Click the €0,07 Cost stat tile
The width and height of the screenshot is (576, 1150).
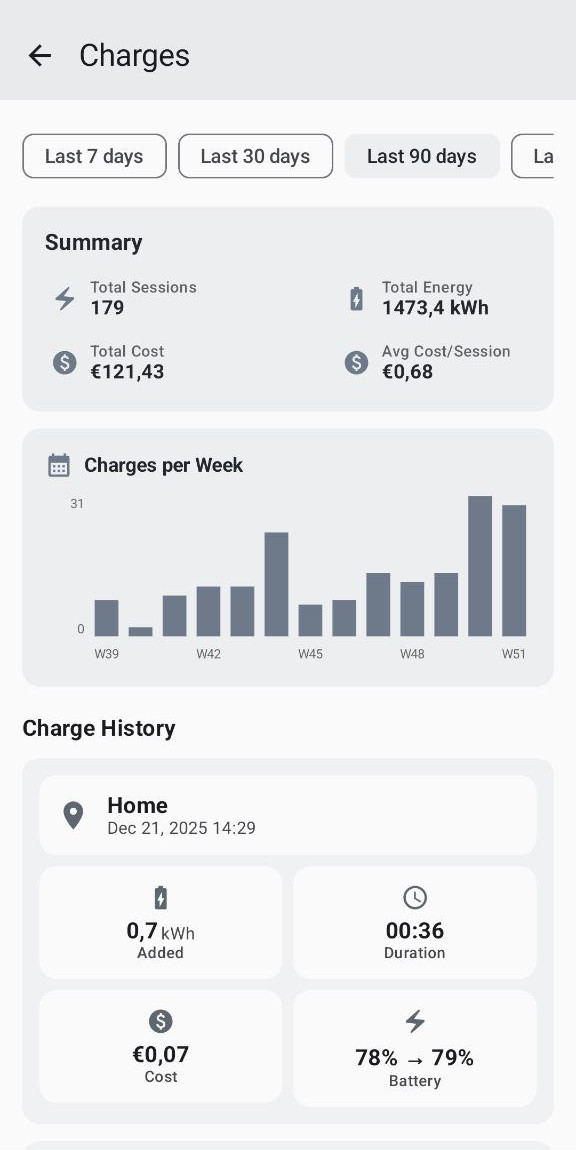point(160,1045)
